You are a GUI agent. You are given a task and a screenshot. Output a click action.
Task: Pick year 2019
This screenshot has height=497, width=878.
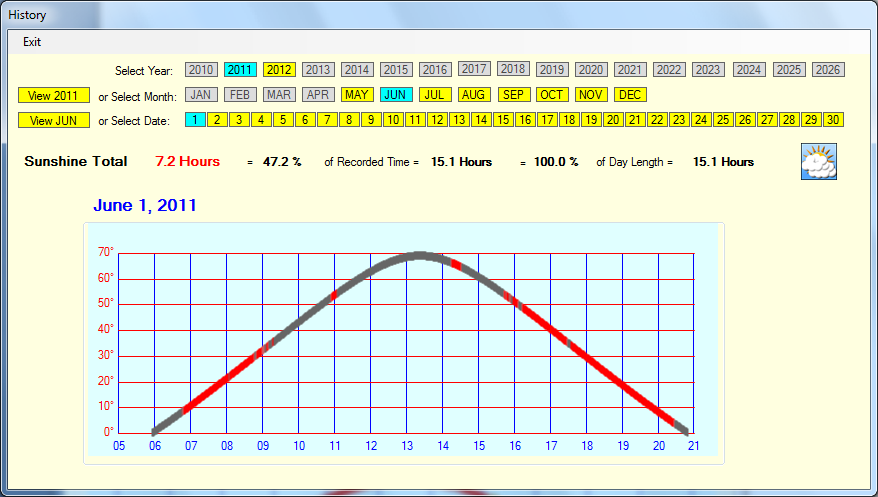[552, 69]
